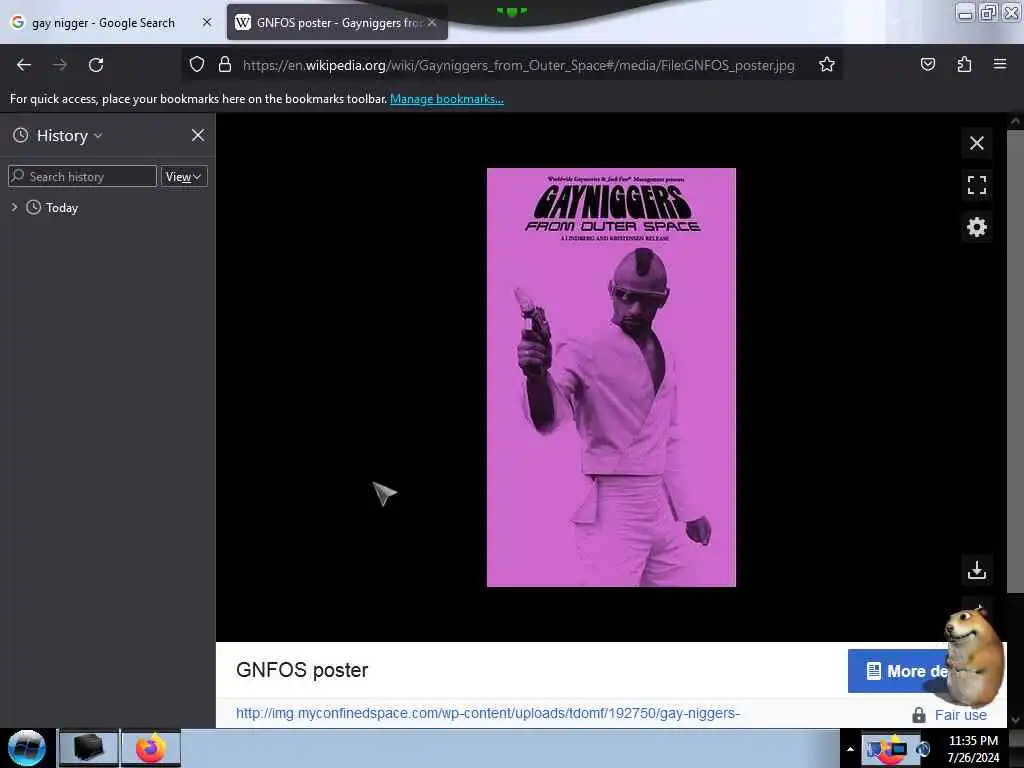Bookmark this page with the star
Screen dimensions: 1024x768
point(827,64)
